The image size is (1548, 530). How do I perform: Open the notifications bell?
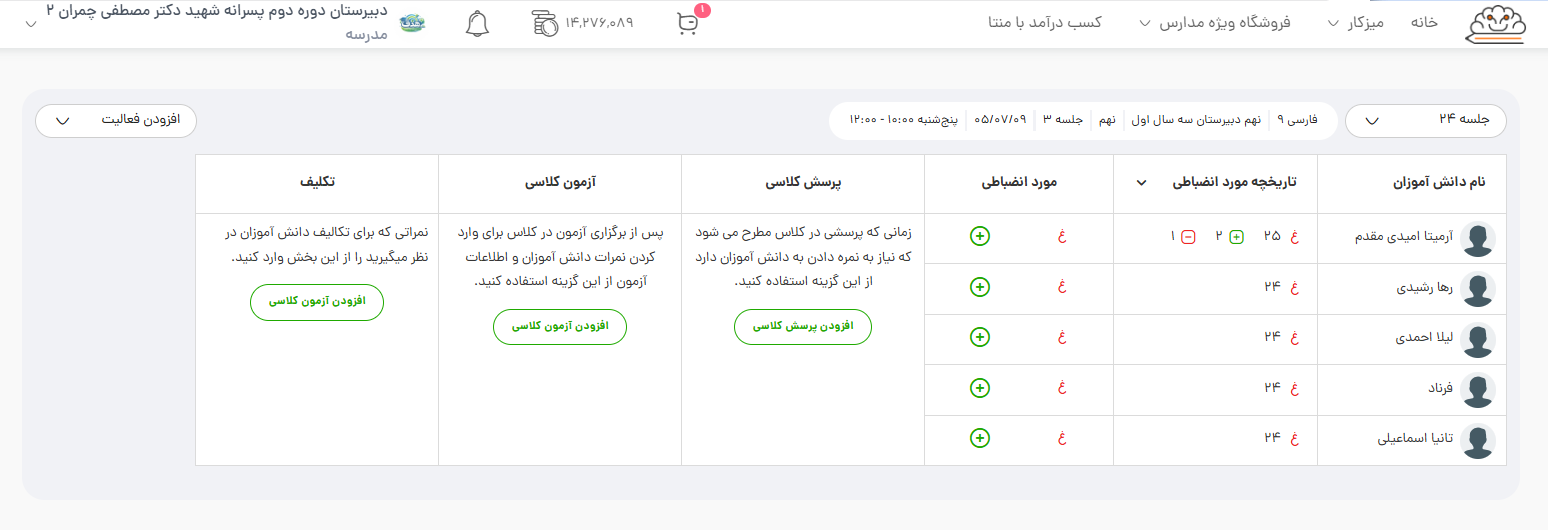coord(478,23)
